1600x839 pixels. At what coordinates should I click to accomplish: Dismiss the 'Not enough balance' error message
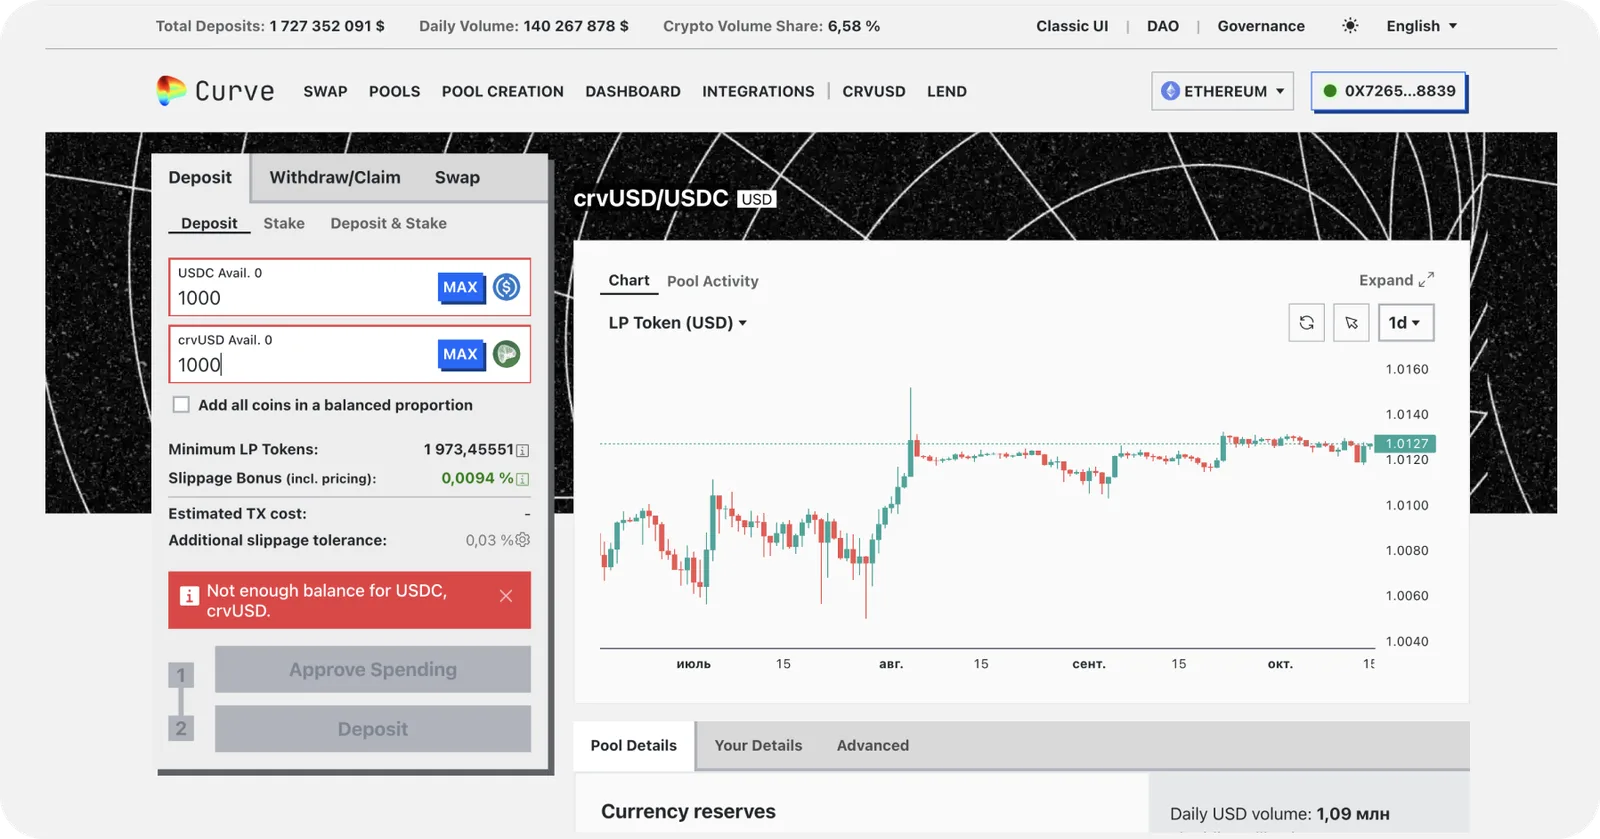(506, 596)
